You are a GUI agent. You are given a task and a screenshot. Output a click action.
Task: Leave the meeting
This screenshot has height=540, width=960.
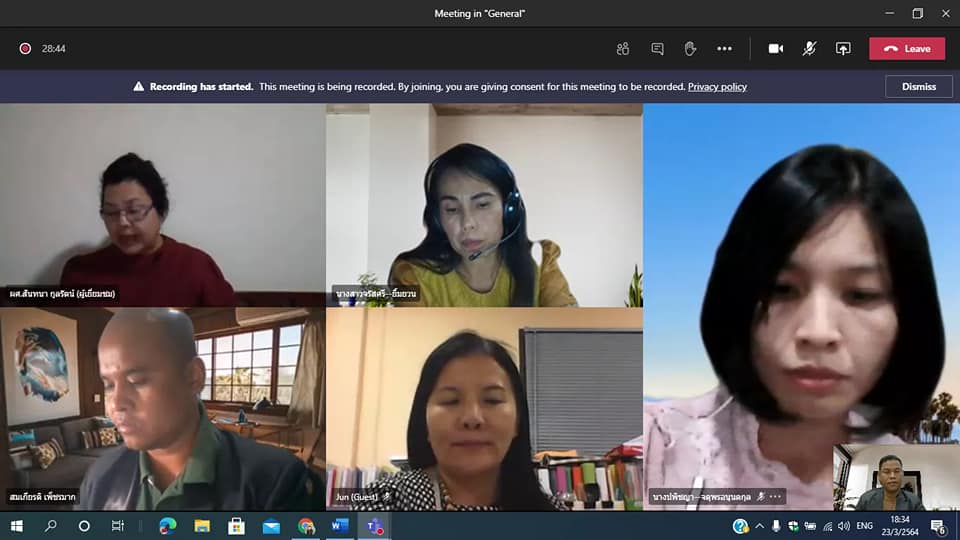tap(906, 48)
